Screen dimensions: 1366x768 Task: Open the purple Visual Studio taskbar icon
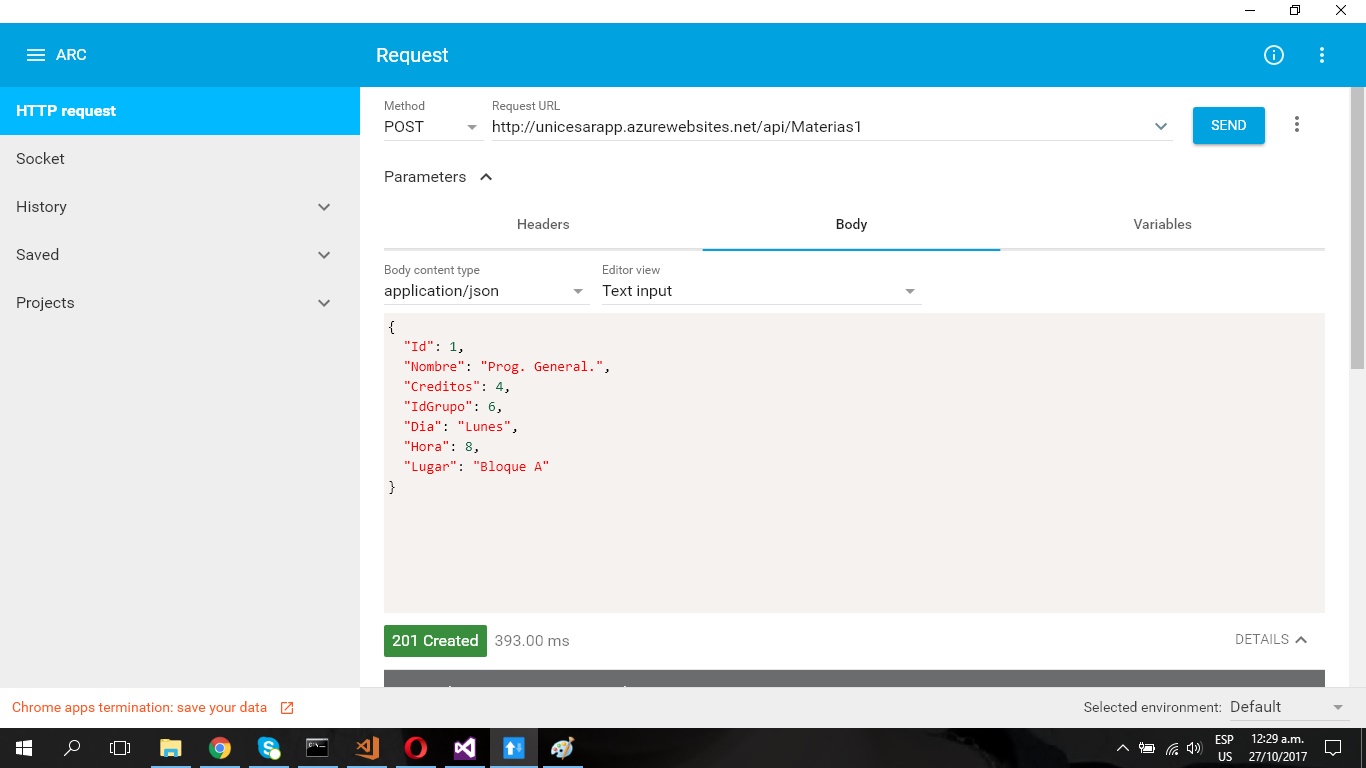[465, 748]
